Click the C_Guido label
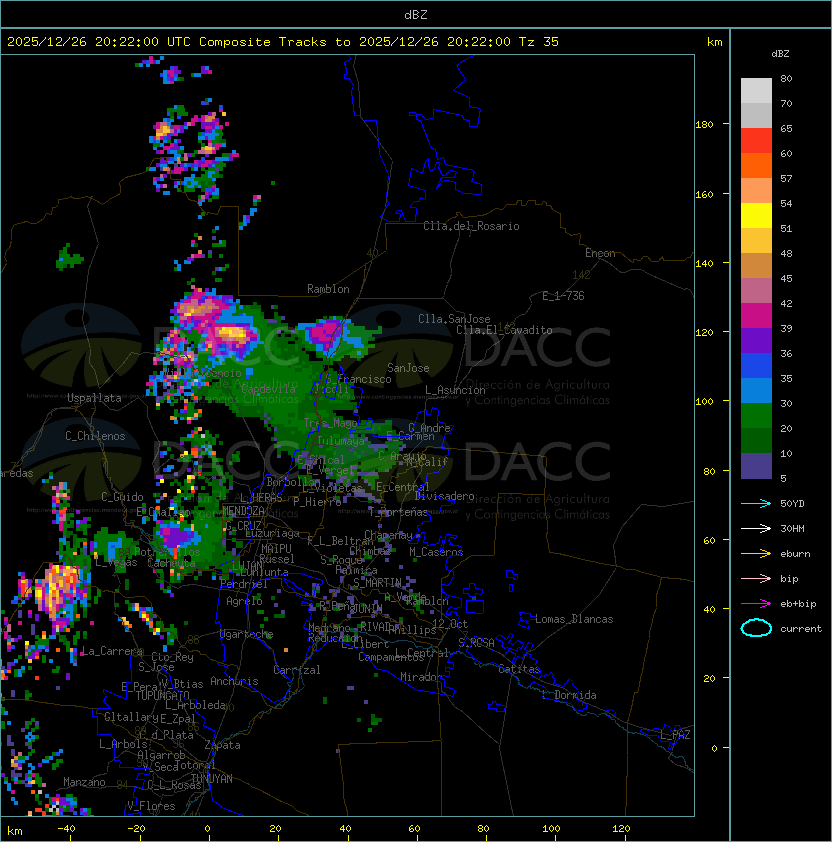The image size is (832, 842). 122,497
